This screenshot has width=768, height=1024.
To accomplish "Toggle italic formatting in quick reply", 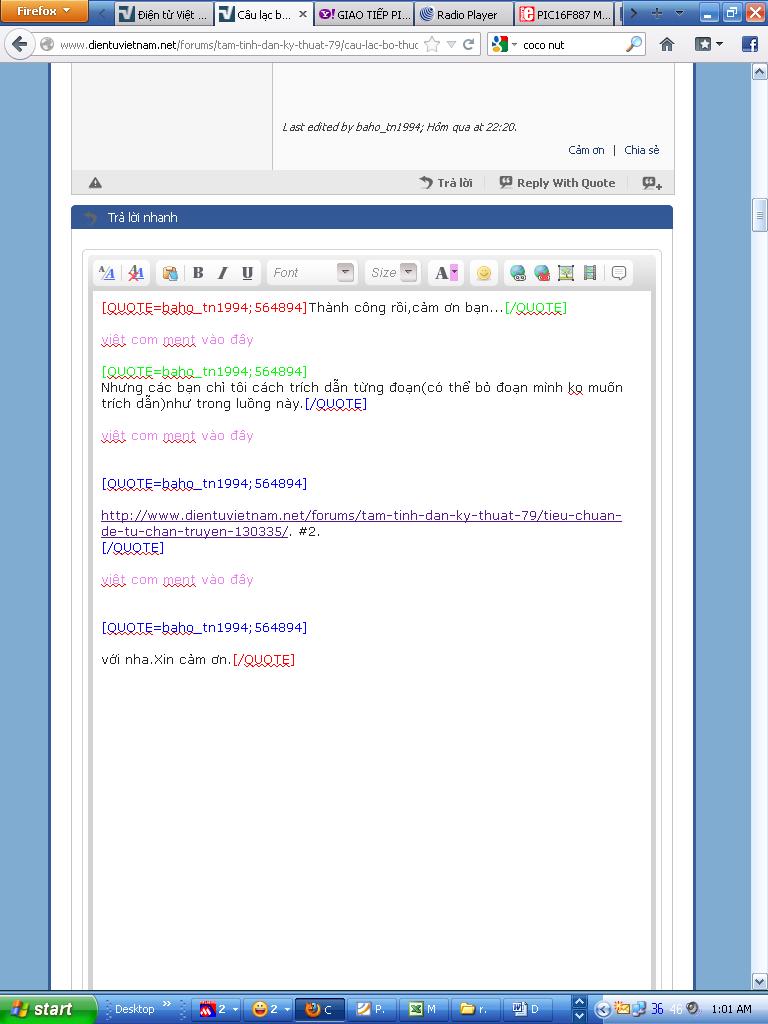I will pyautogui.click(x=223, y=273).
